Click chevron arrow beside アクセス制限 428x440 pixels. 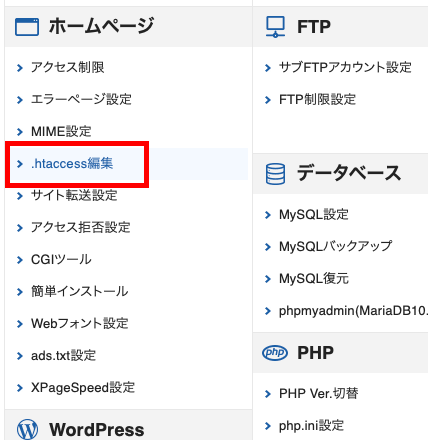pos(20,68)
